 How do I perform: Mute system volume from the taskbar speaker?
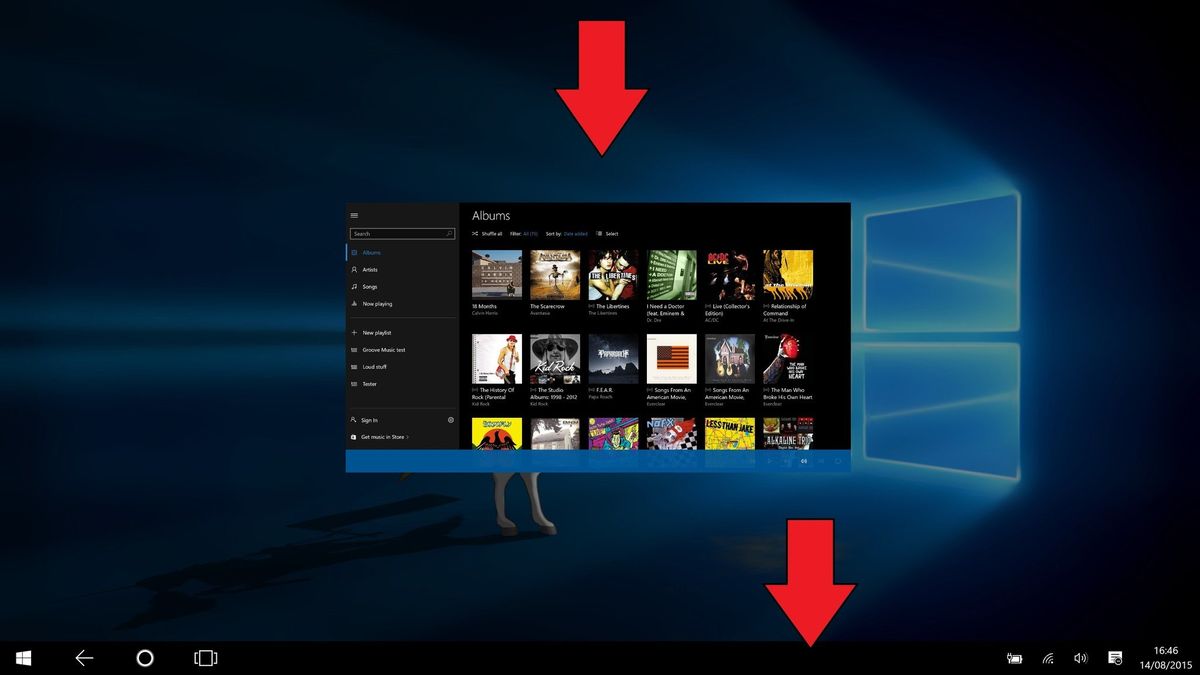(1080, 658)
